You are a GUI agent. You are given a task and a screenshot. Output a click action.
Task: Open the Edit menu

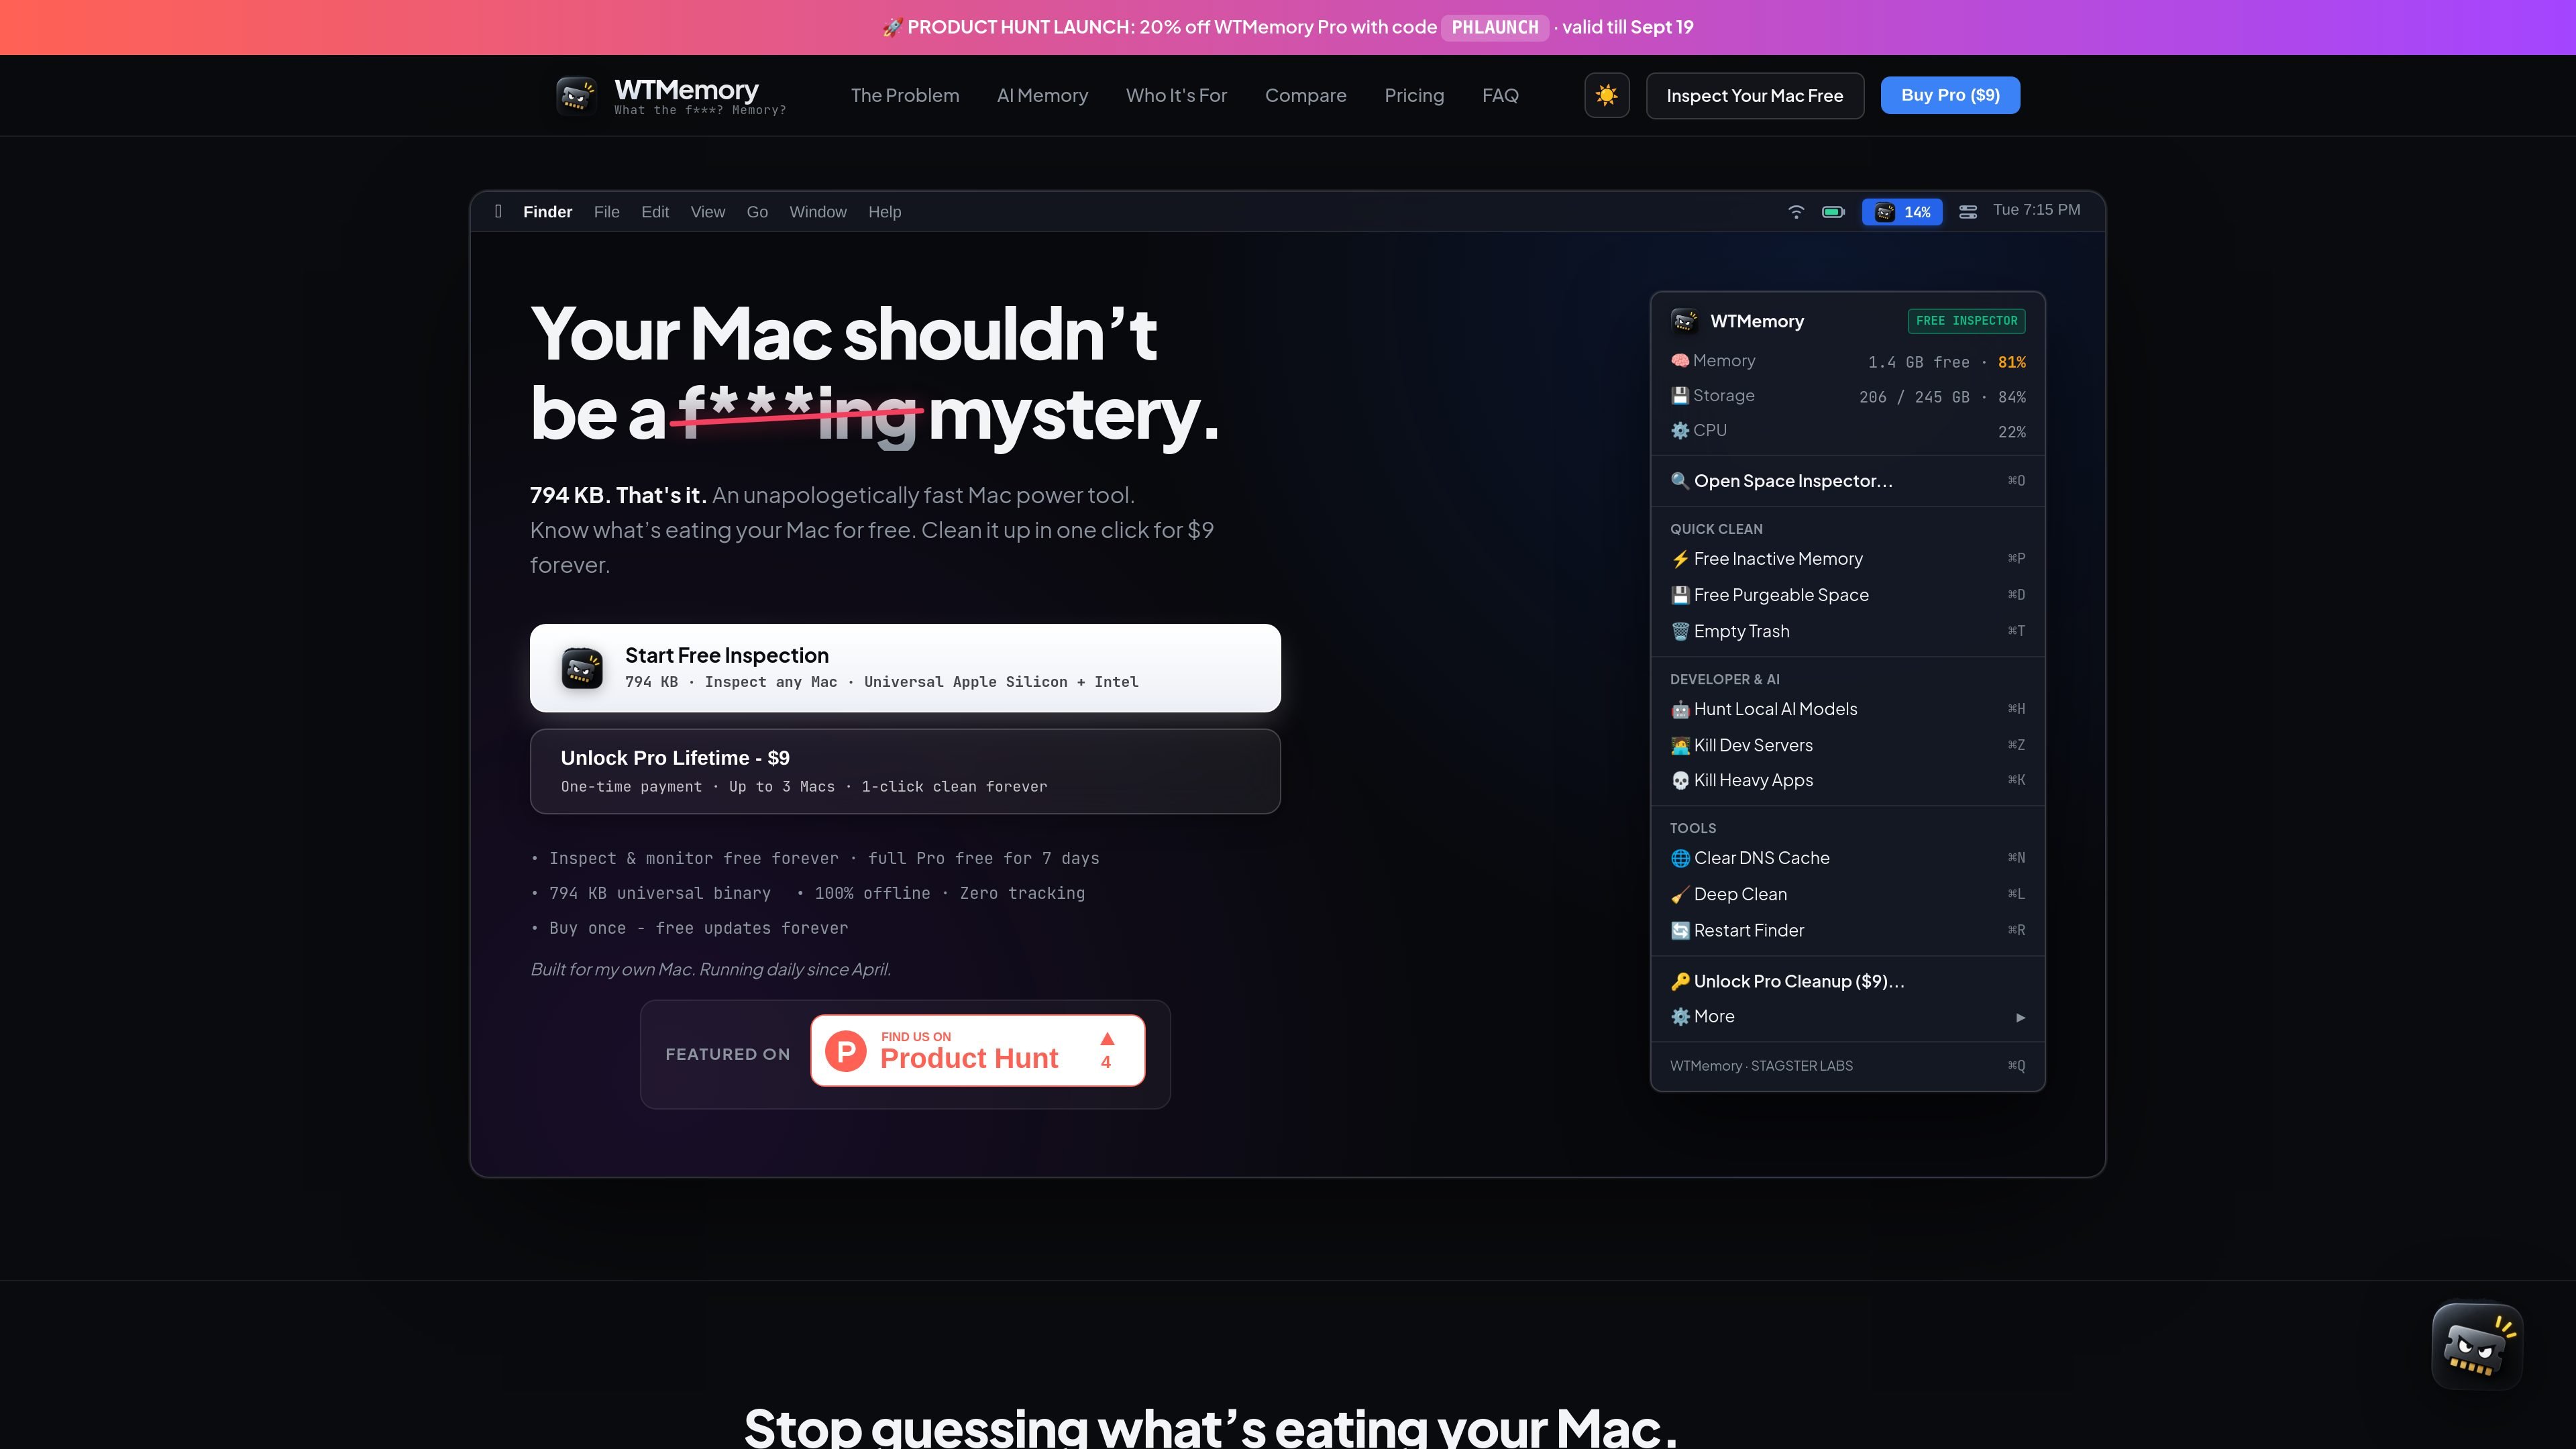pyautogui.click(x=655, y=212)
